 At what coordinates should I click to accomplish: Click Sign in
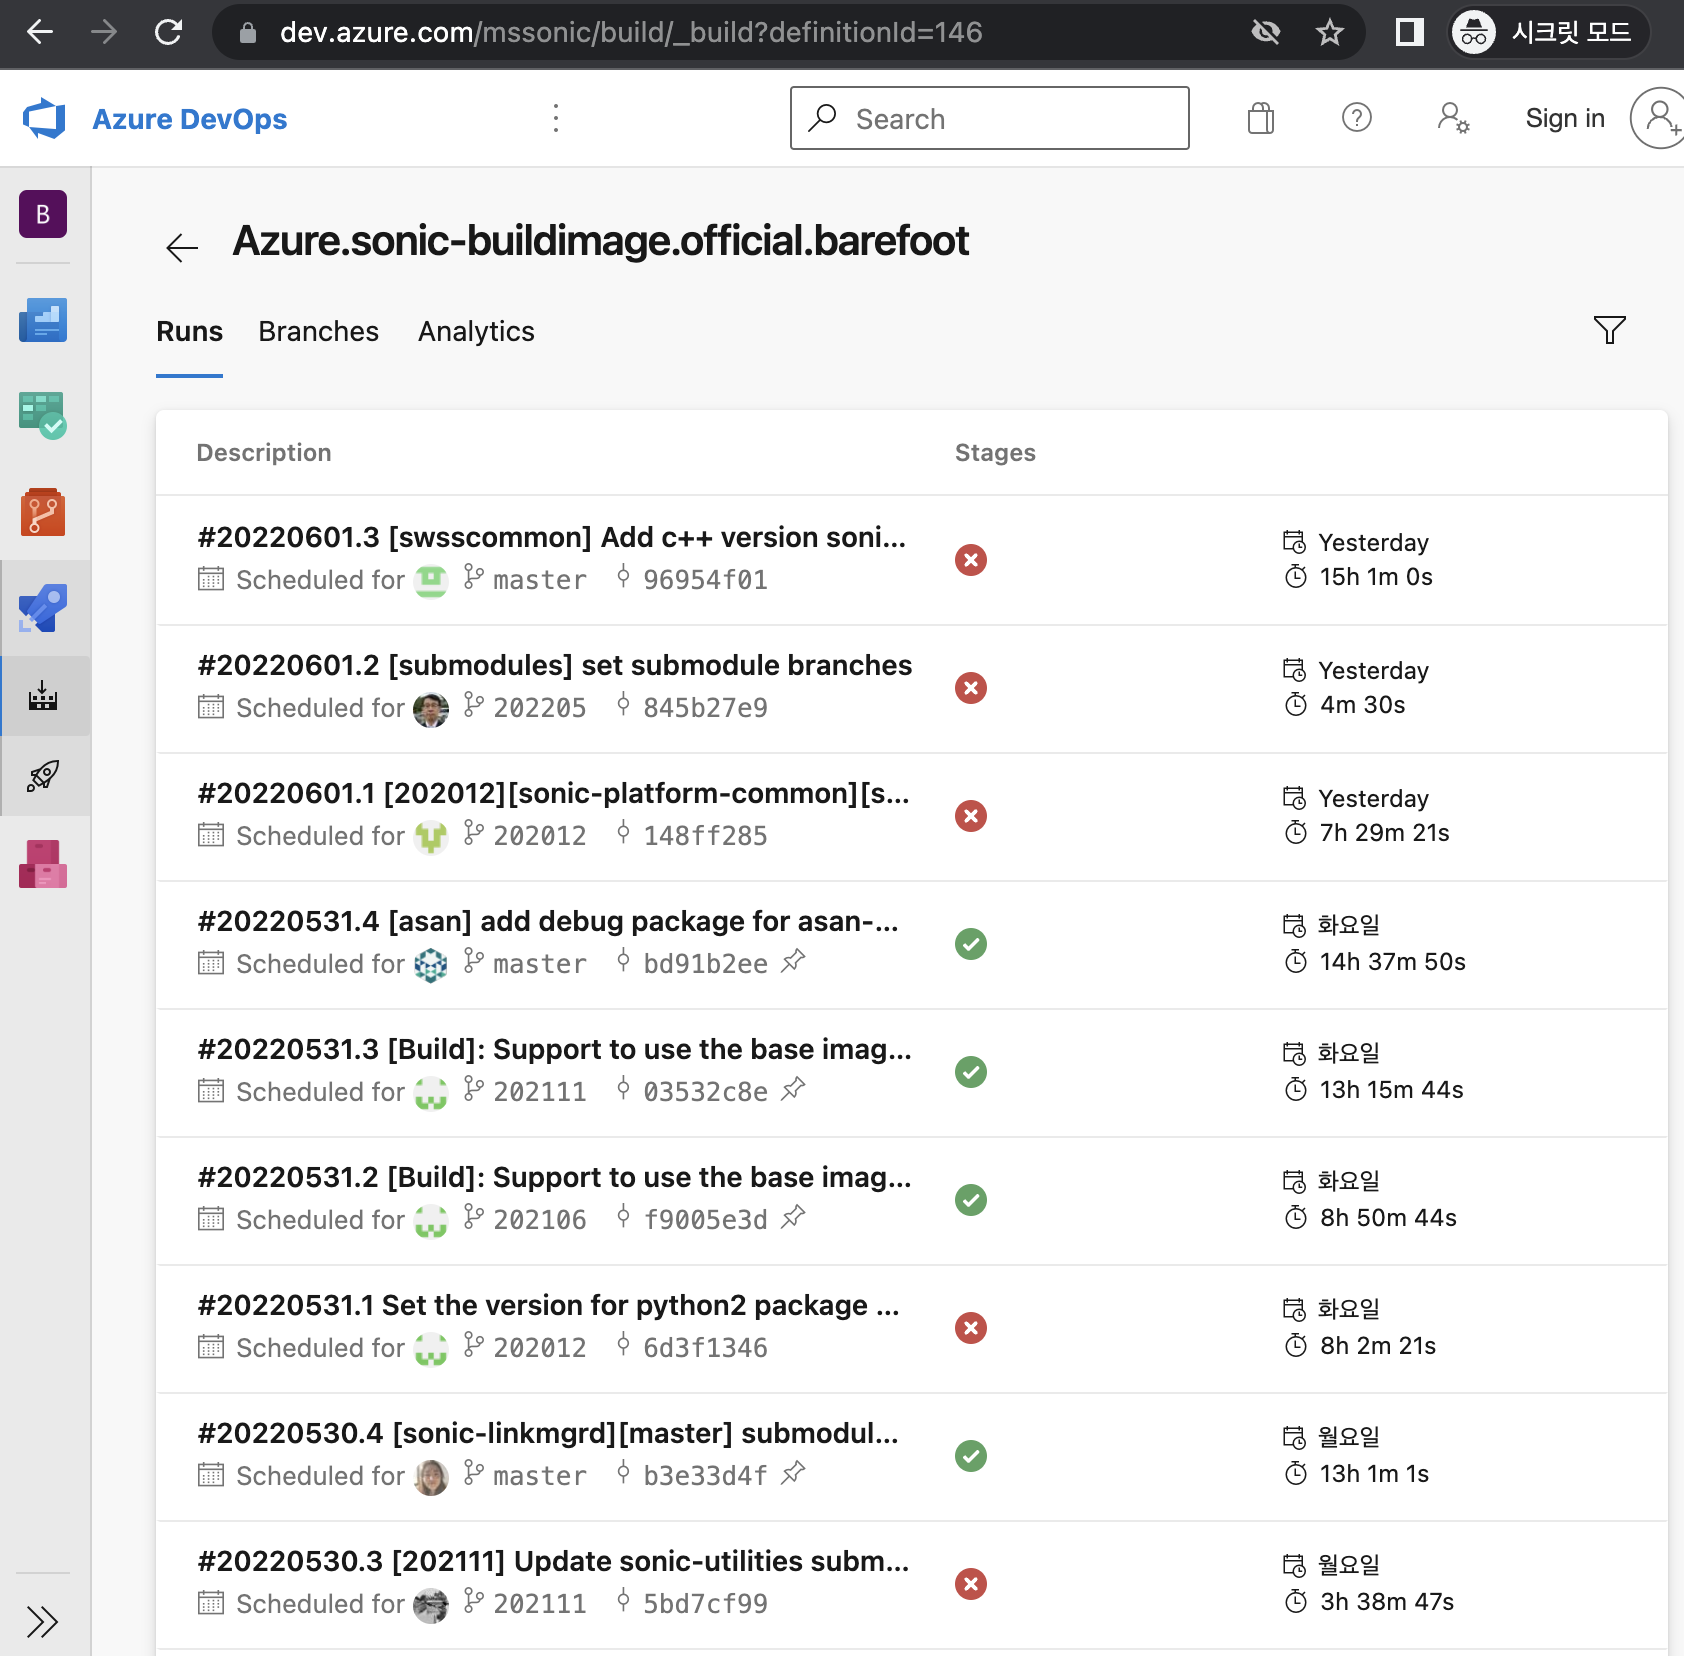click(x=1565, y=118)
